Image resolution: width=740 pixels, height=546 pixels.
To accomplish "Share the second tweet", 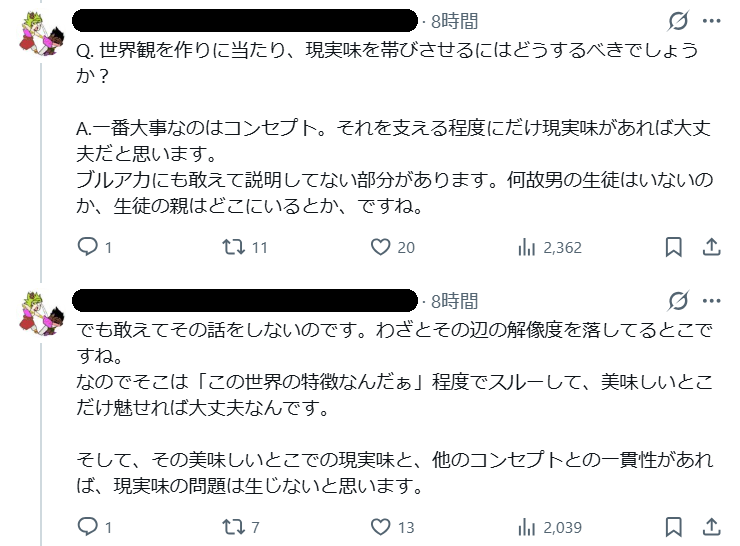I will pos(711,527).
